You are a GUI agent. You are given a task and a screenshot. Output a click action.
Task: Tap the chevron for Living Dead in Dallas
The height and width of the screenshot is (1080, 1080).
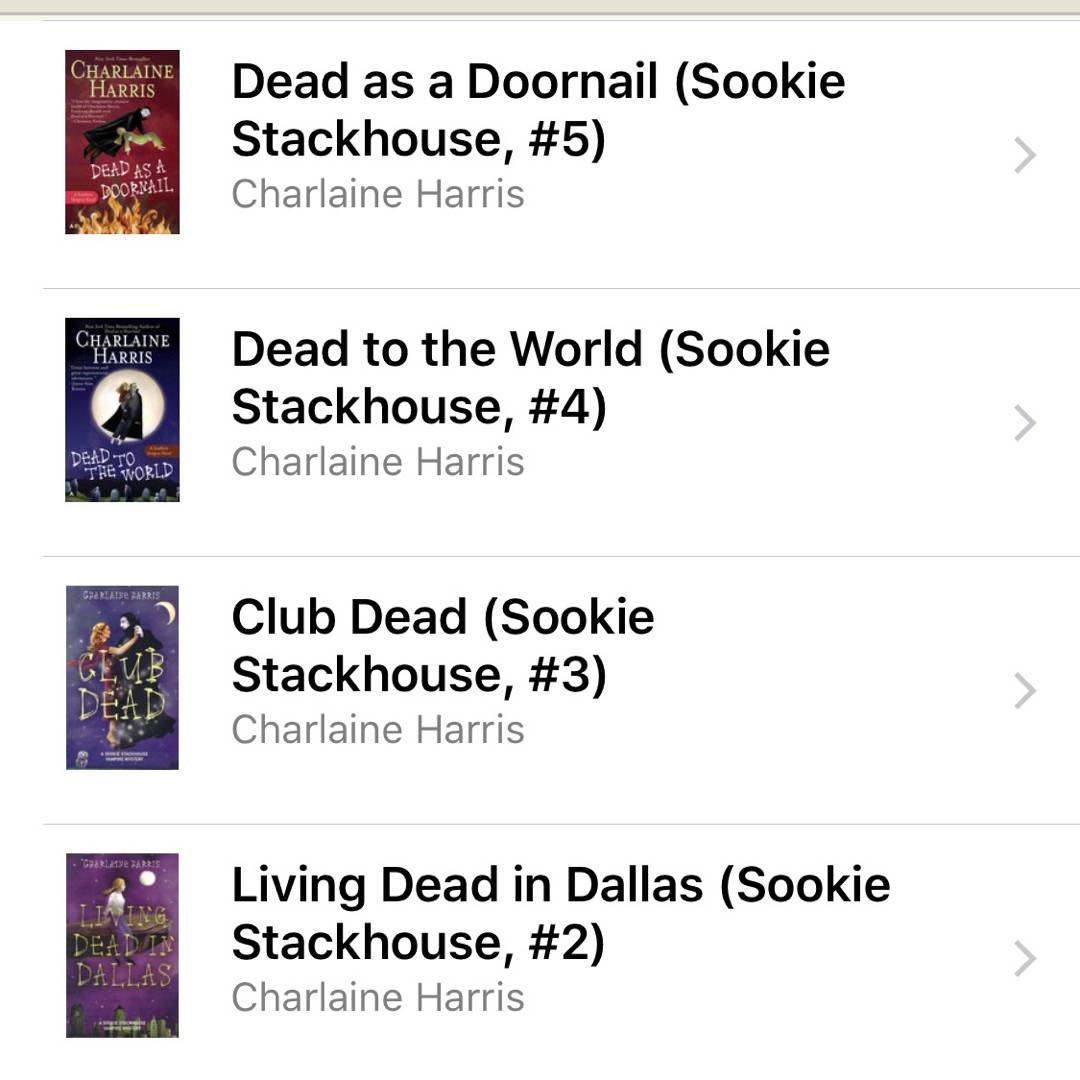1024,959
